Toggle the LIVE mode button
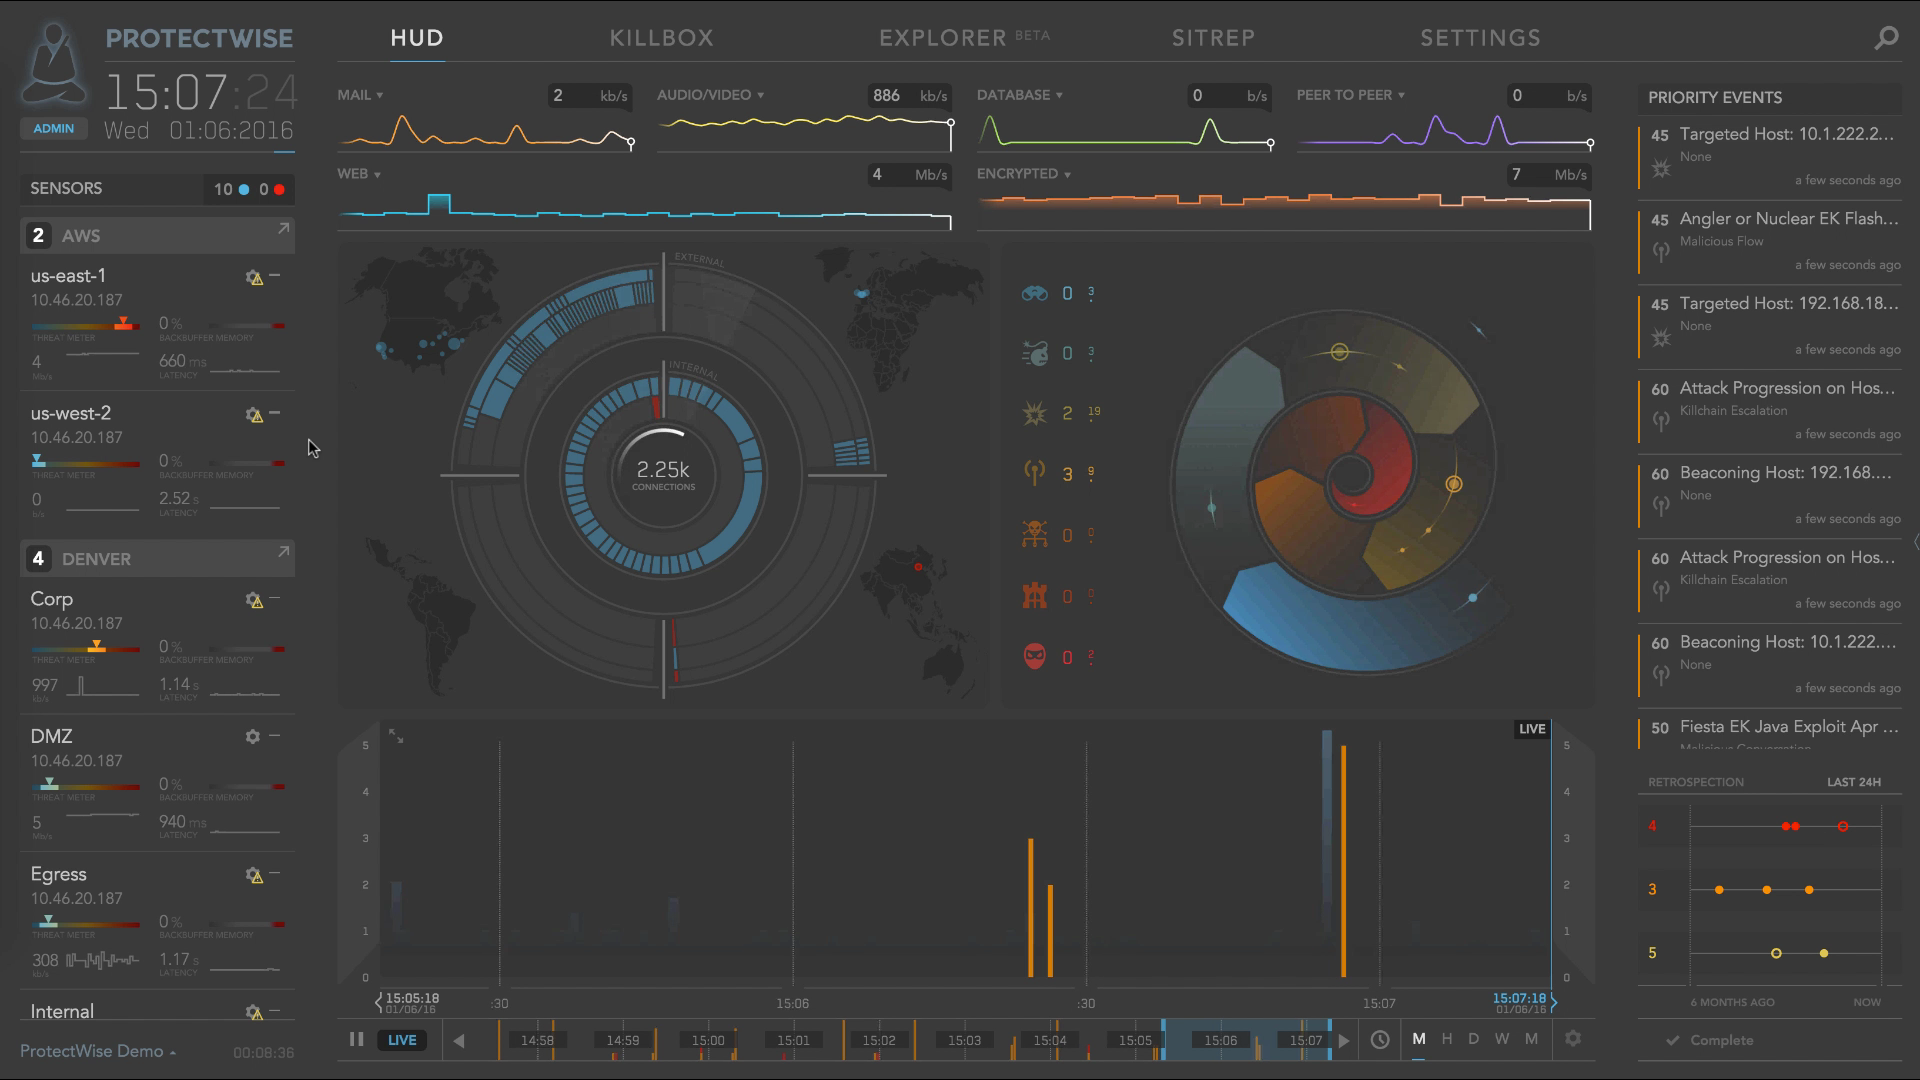Image resolution: width=1920 pixels, height=1080 pixels. tap(402, 1040)
